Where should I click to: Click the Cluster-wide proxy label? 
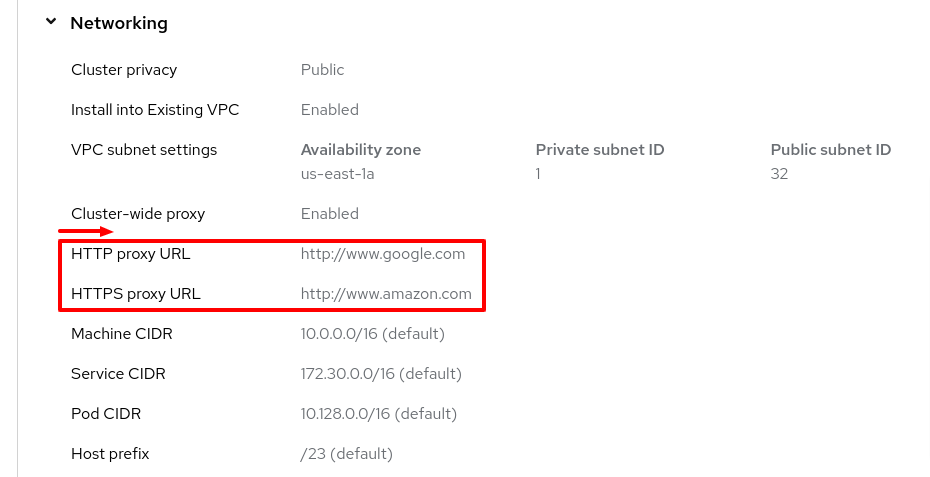click(138, 214)
